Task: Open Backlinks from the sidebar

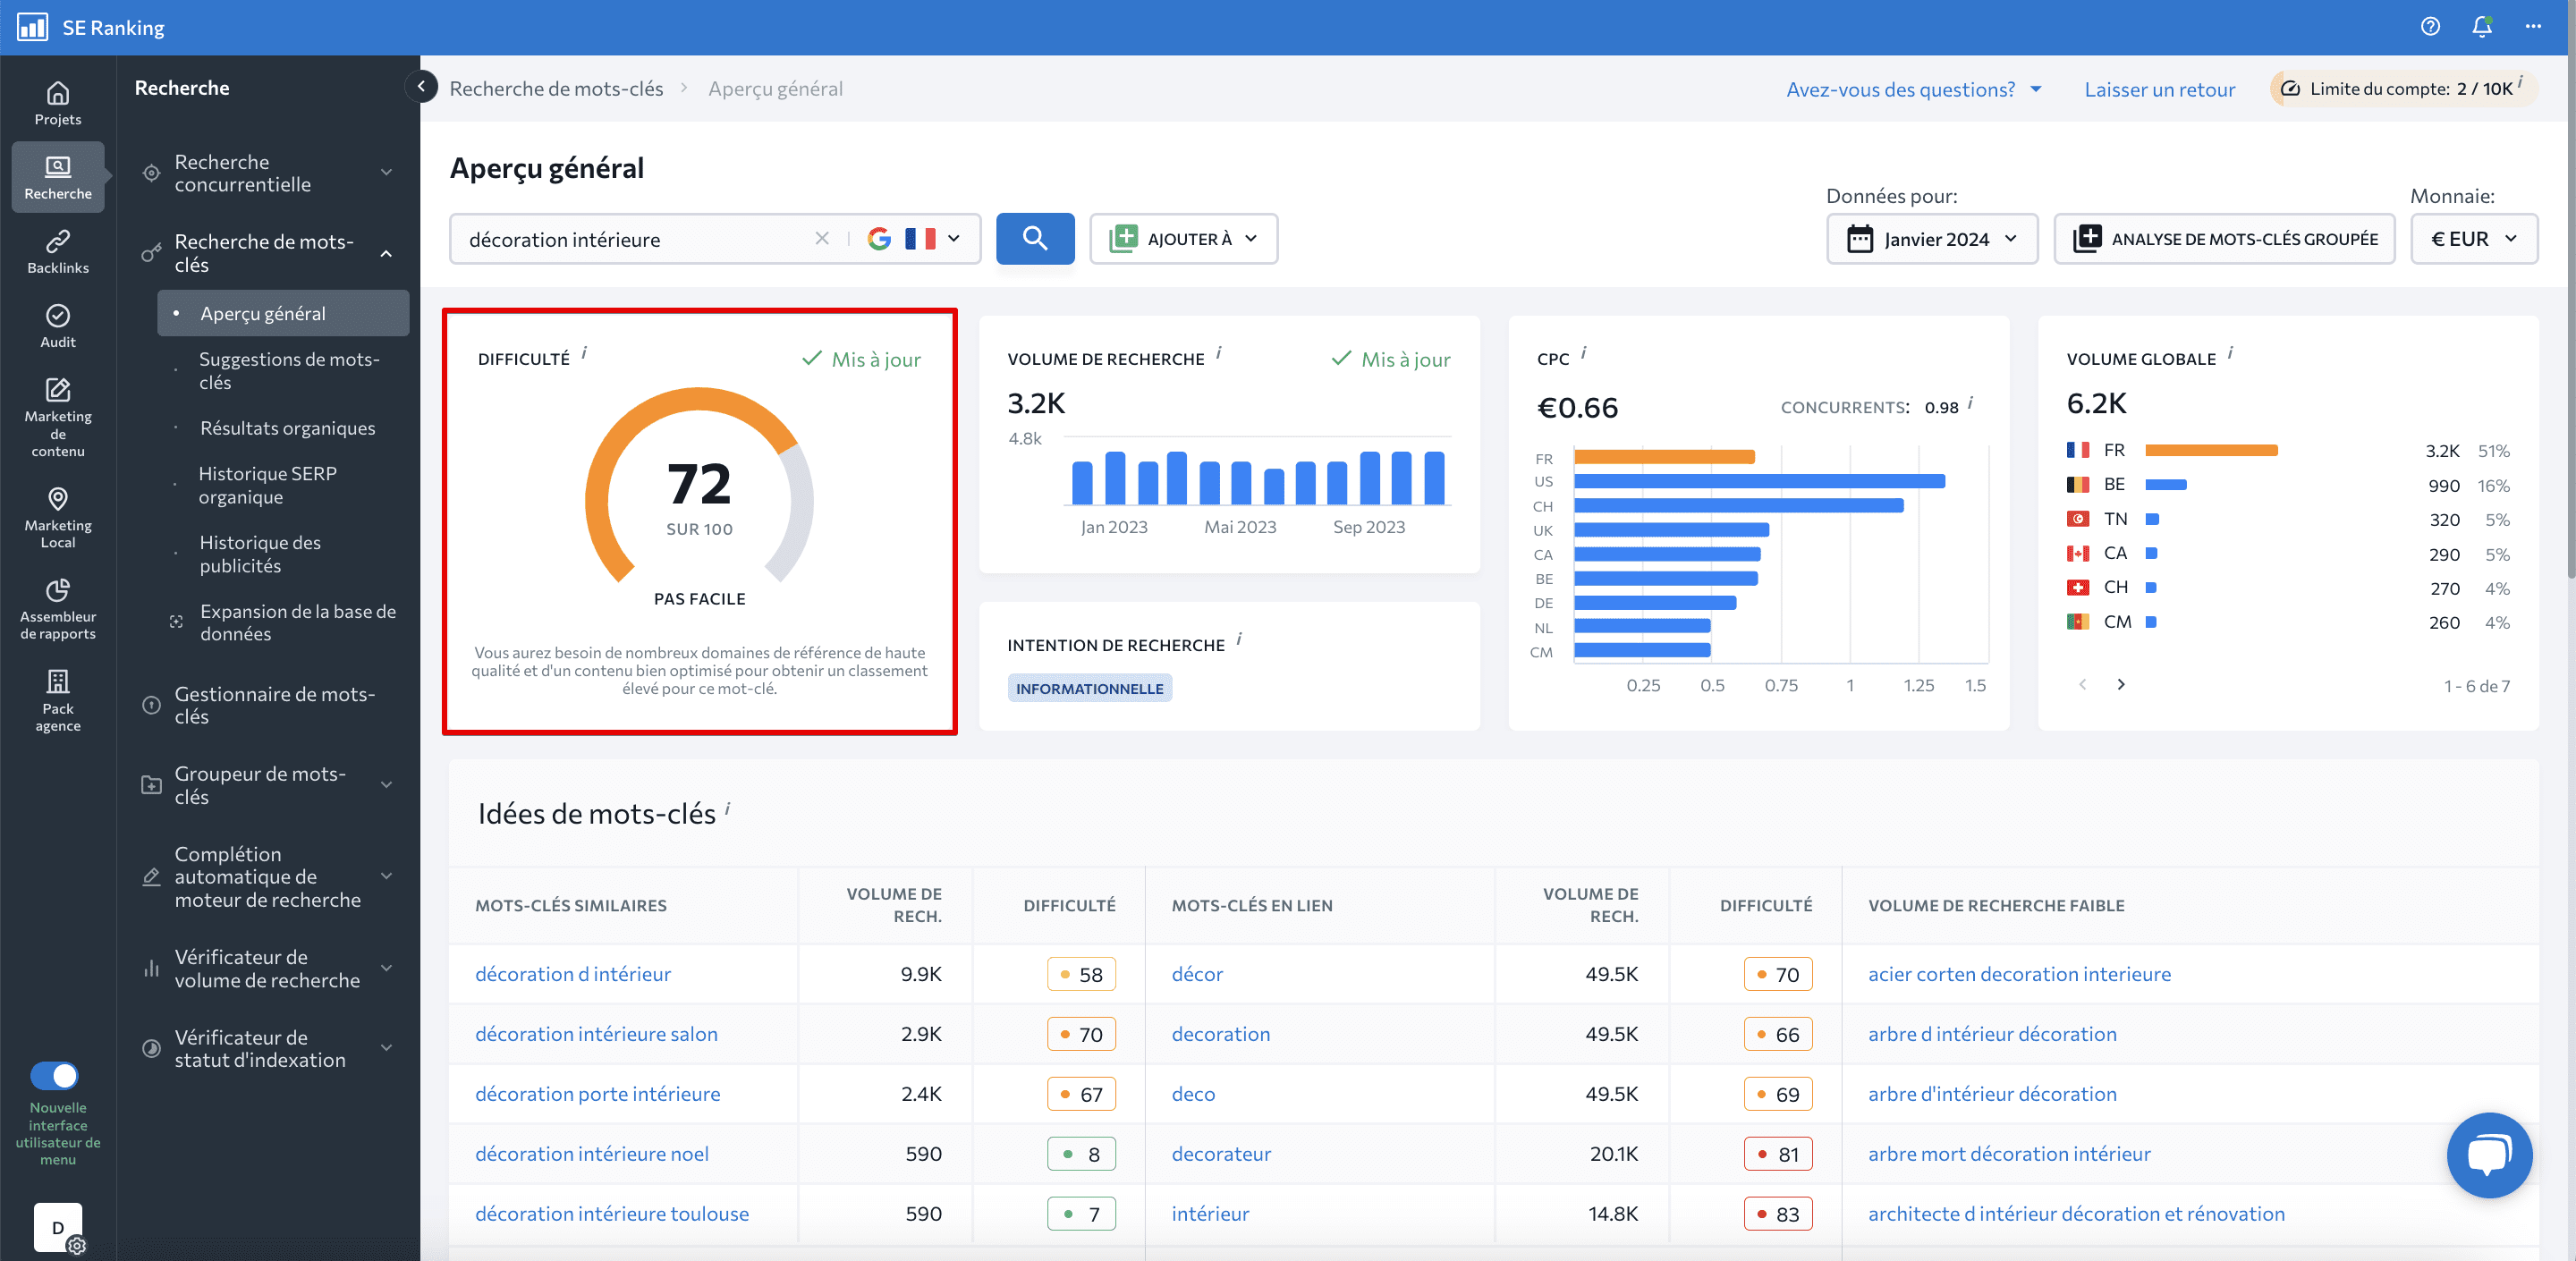Action: click(58, 252)
